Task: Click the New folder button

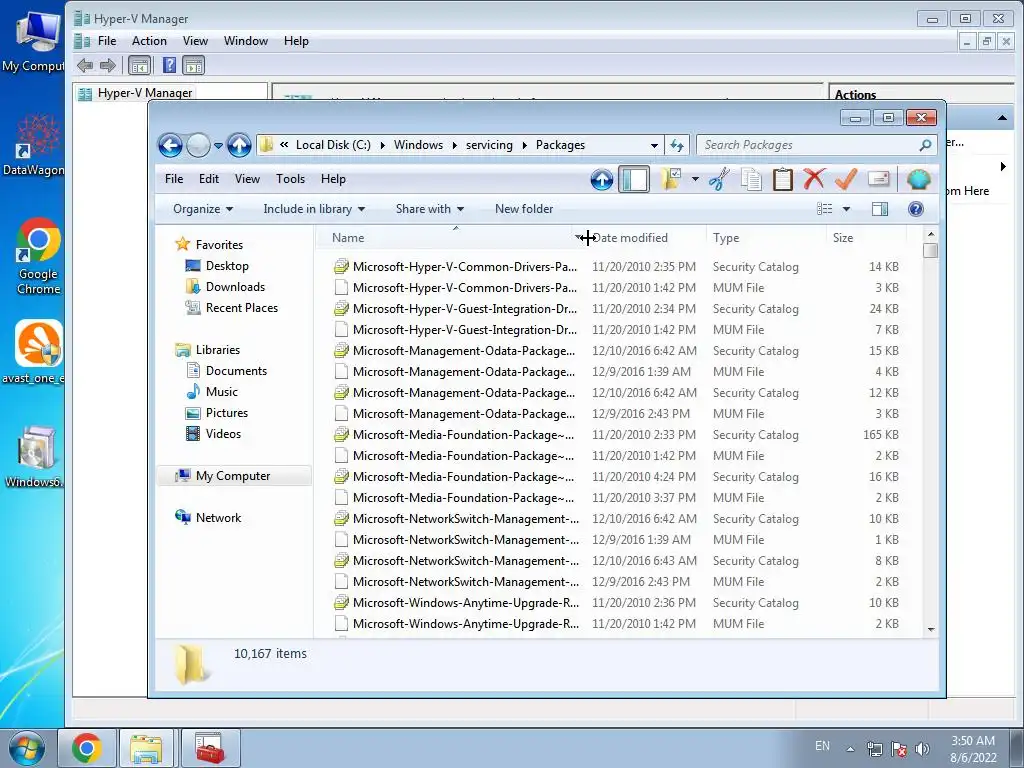Action: click(x=524, y=209)
